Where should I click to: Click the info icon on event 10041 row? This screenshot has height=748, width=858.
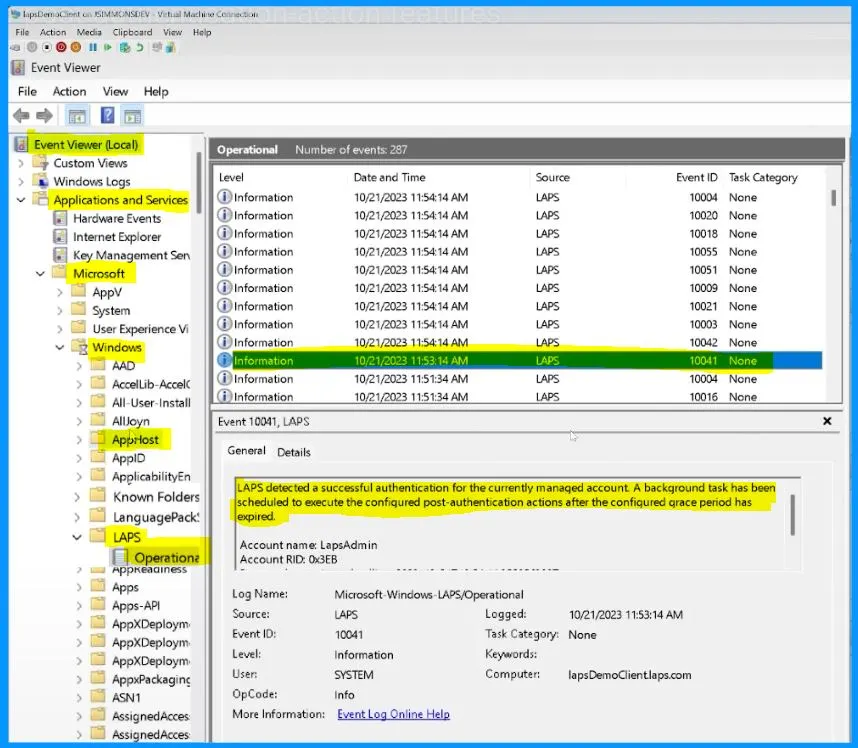point(224,360)
